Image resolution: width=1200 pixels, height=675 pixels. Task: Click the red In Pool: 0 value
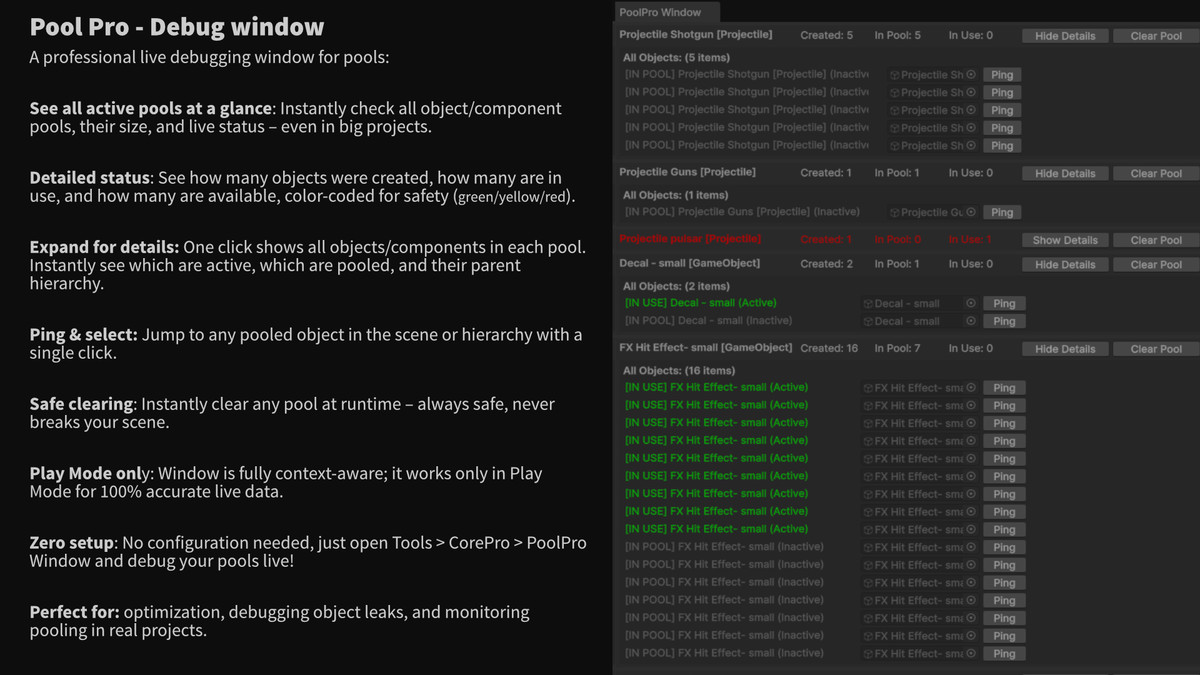[x=898, y=240]
